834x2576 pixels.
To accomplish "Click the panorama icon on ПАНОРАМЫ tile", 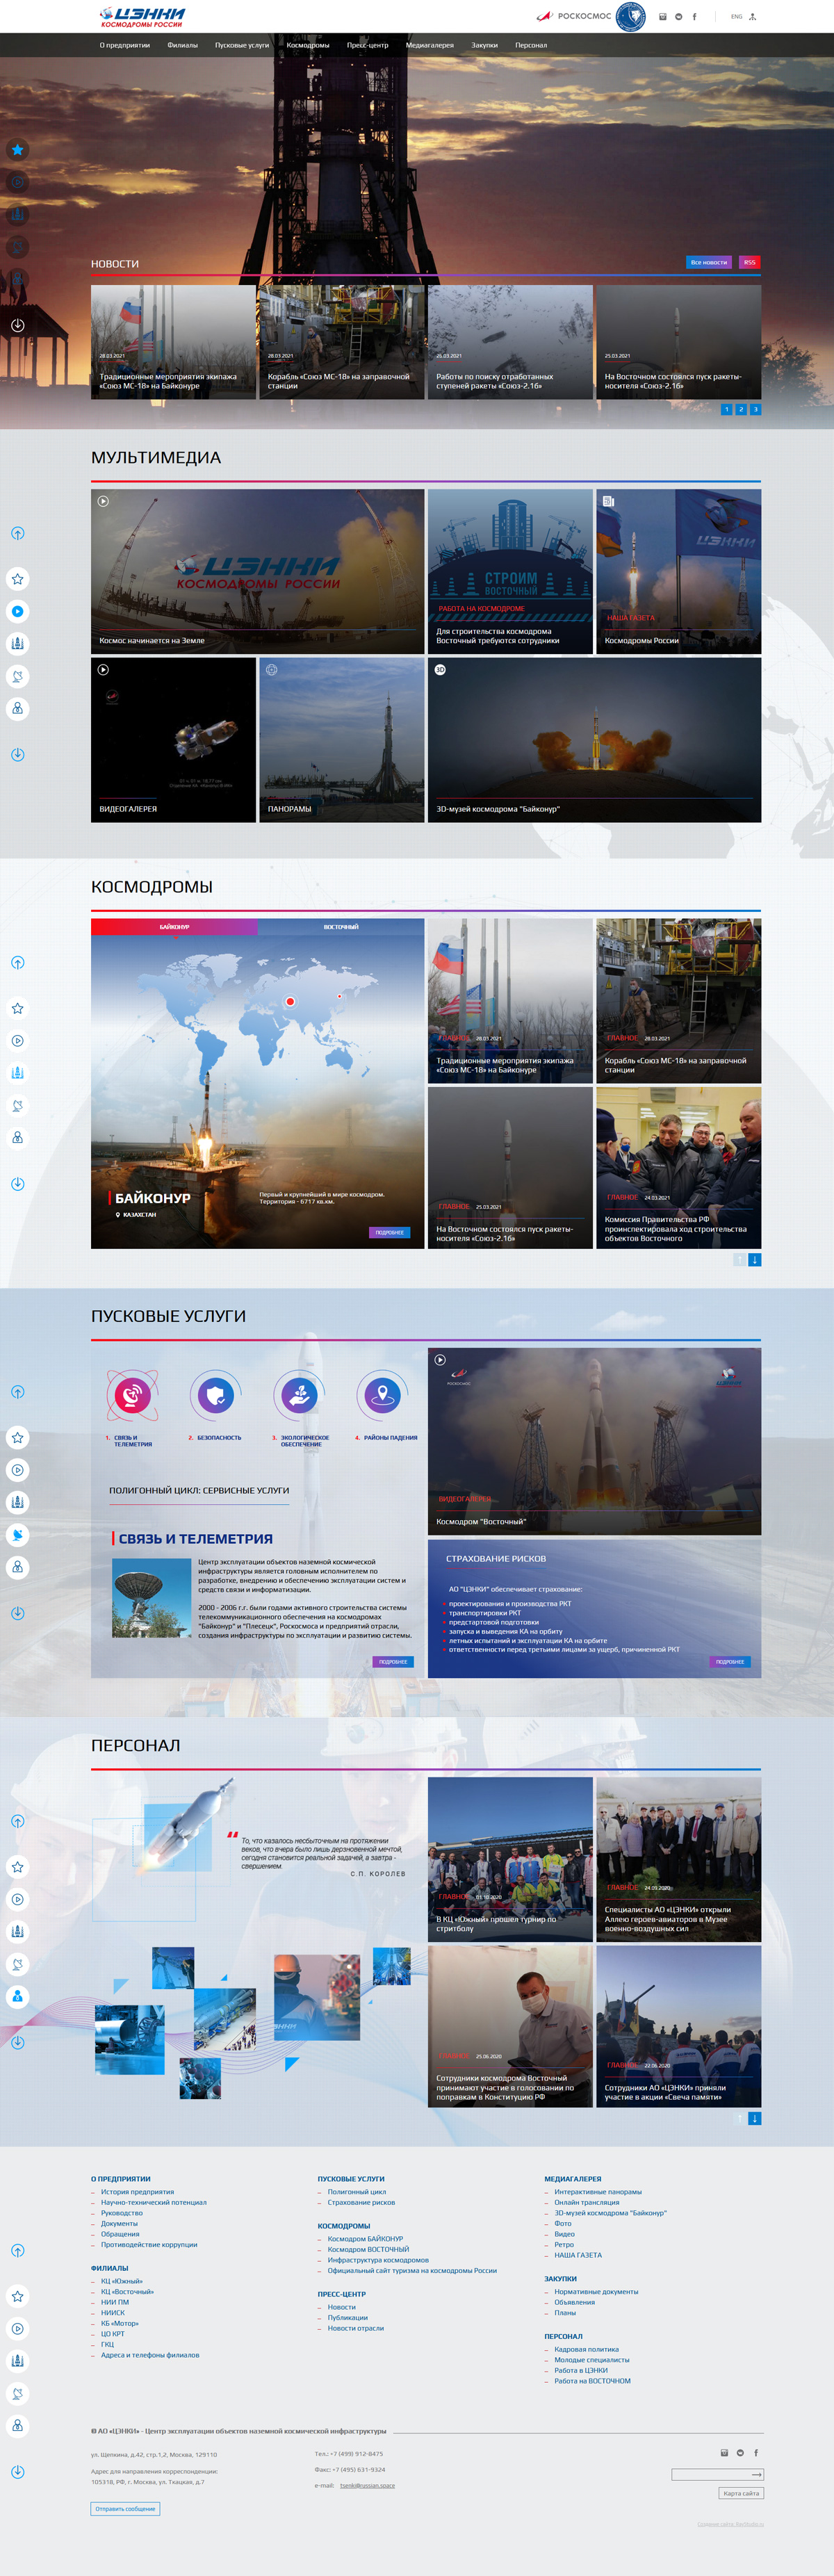I will click(271, 670).
